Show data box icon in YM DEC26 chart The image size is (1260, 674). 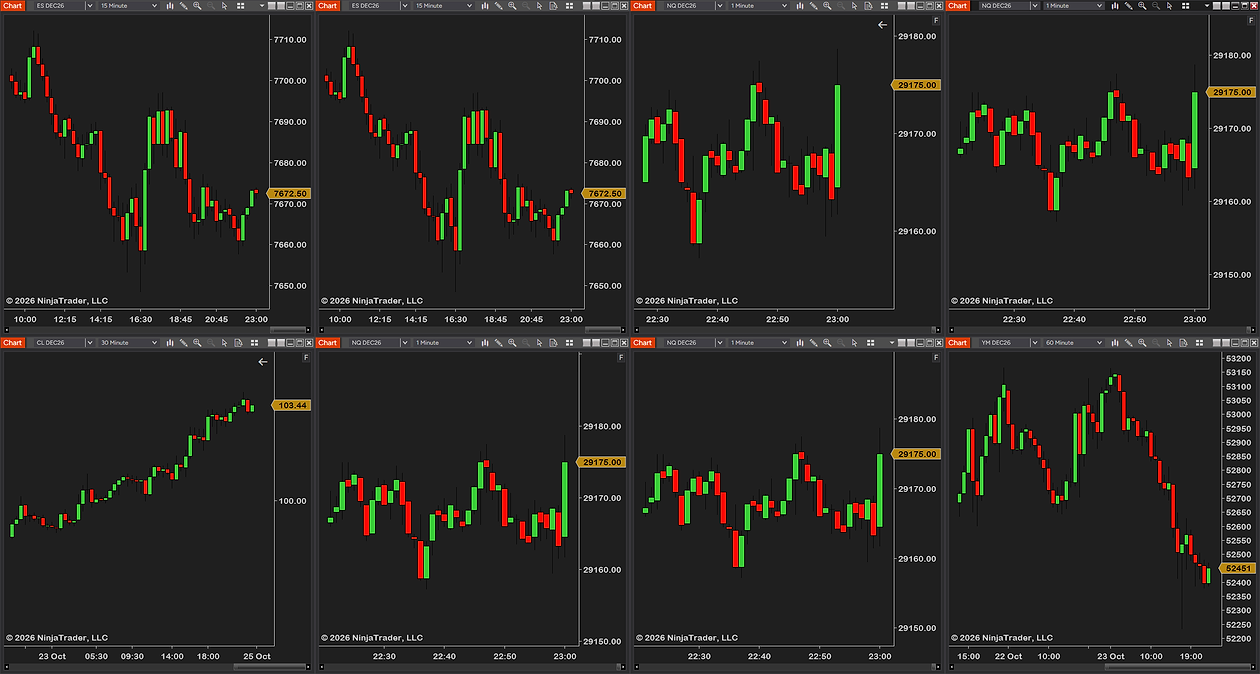1183,343
